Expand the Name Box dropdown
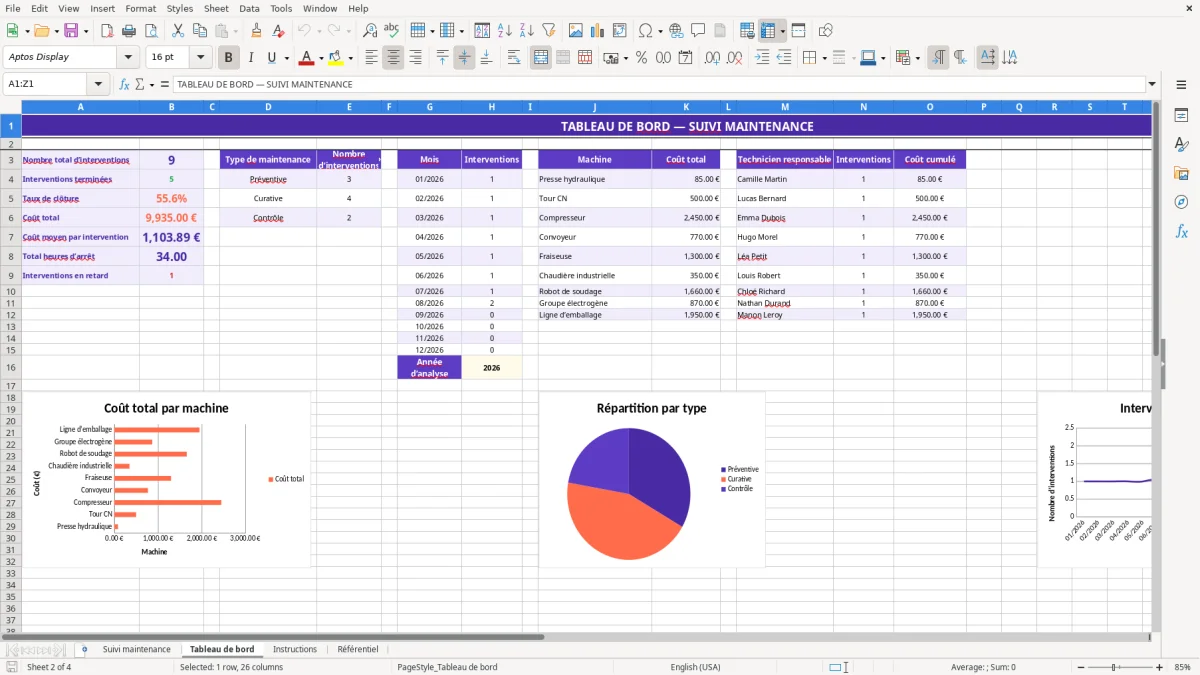The image size is (1200, 675). [97, 85]
